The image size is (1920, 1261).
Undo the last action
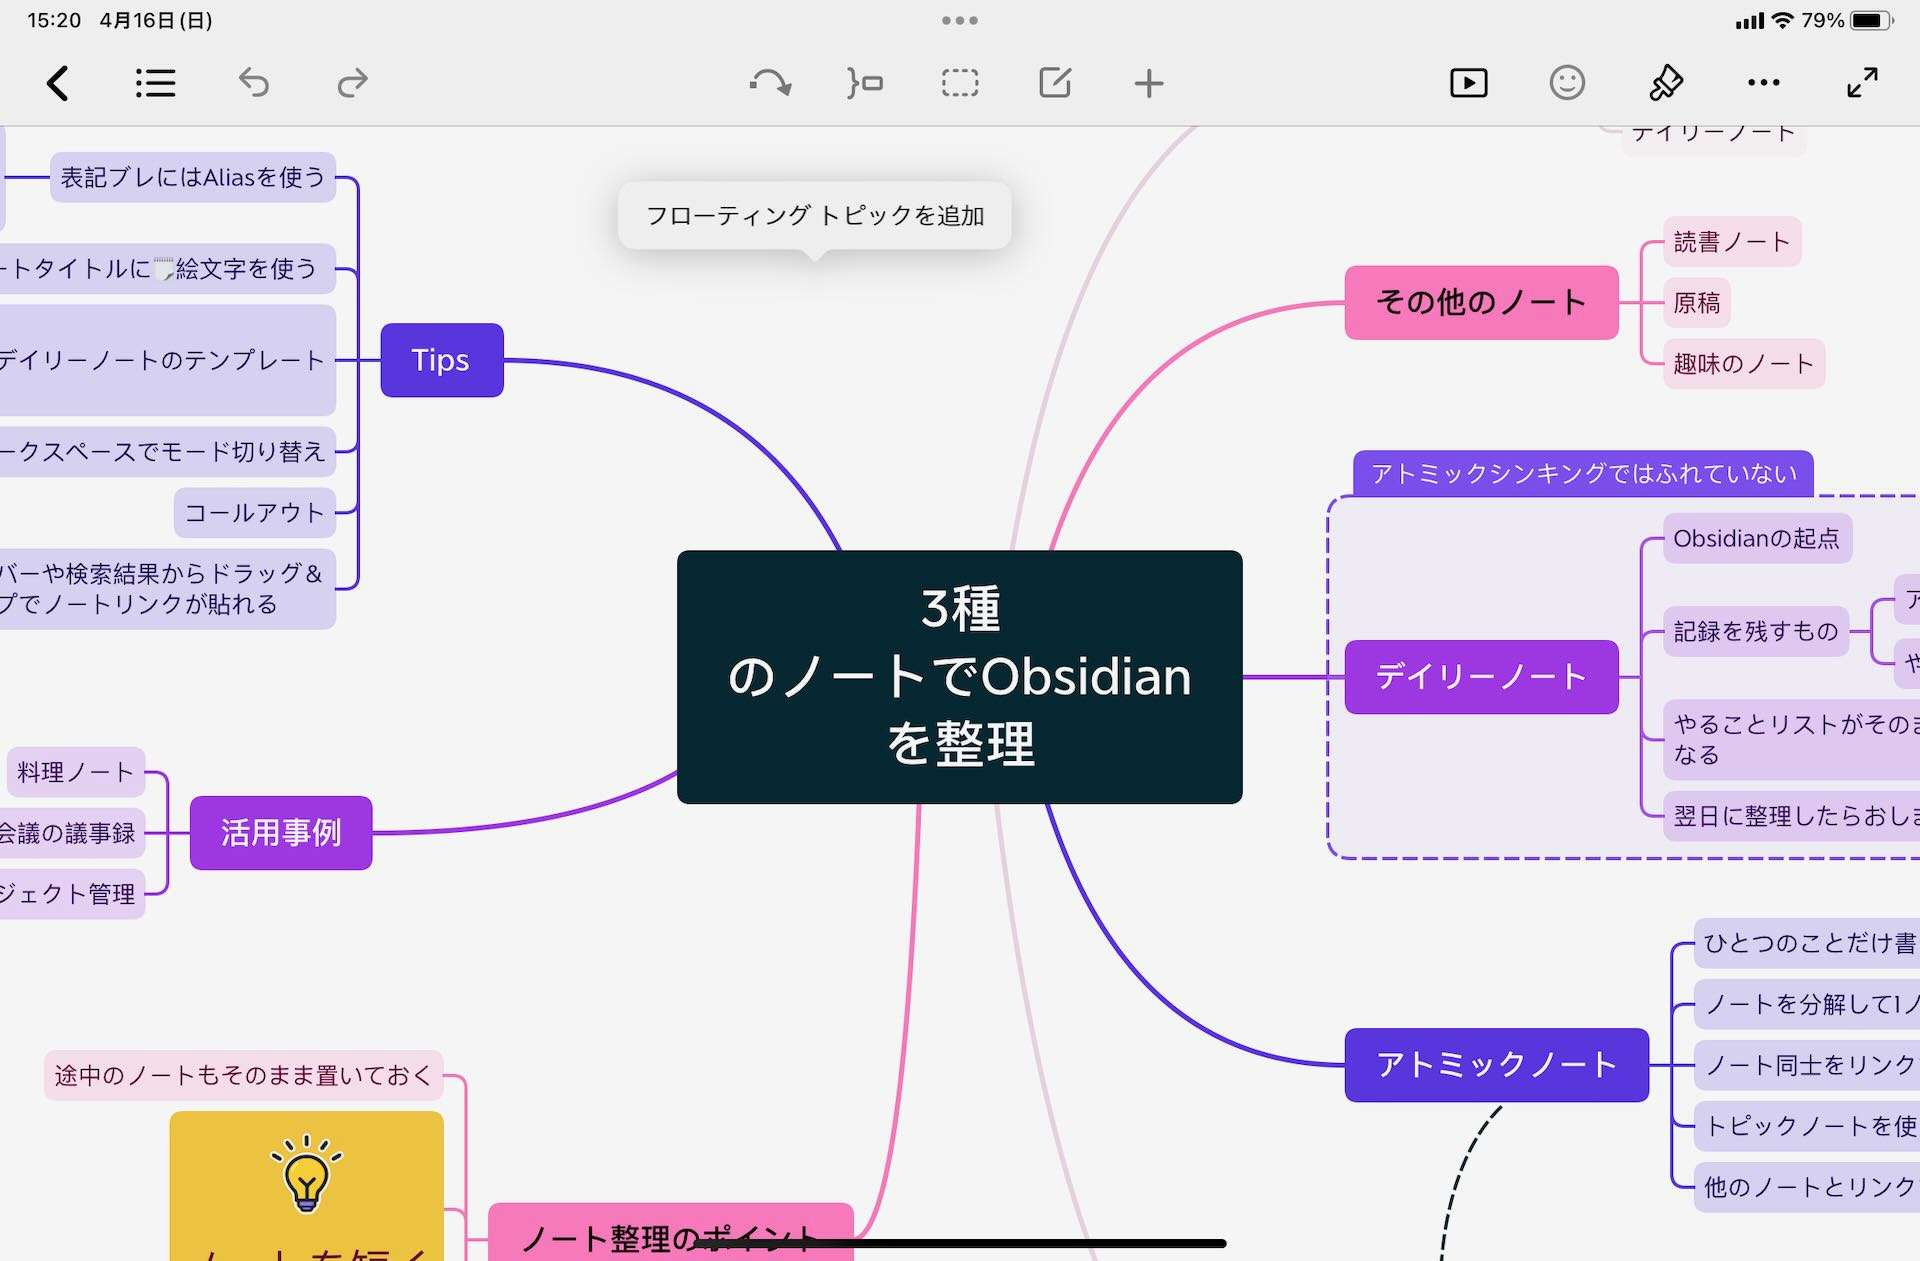coord(254,83)
